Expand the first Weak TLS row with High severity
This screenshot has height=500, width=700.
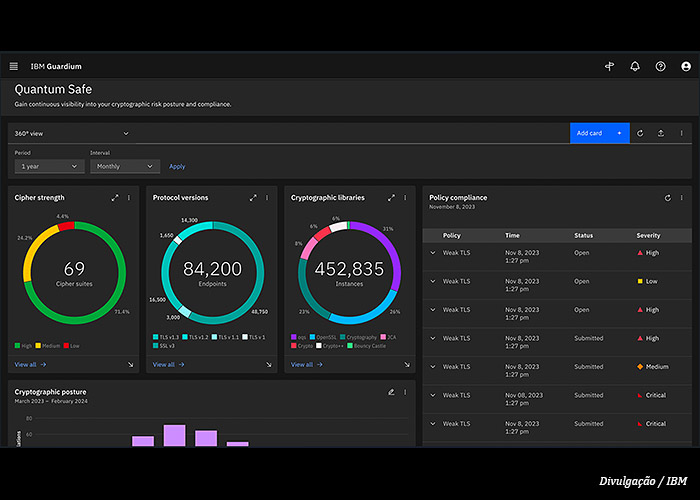coord(433,253)
